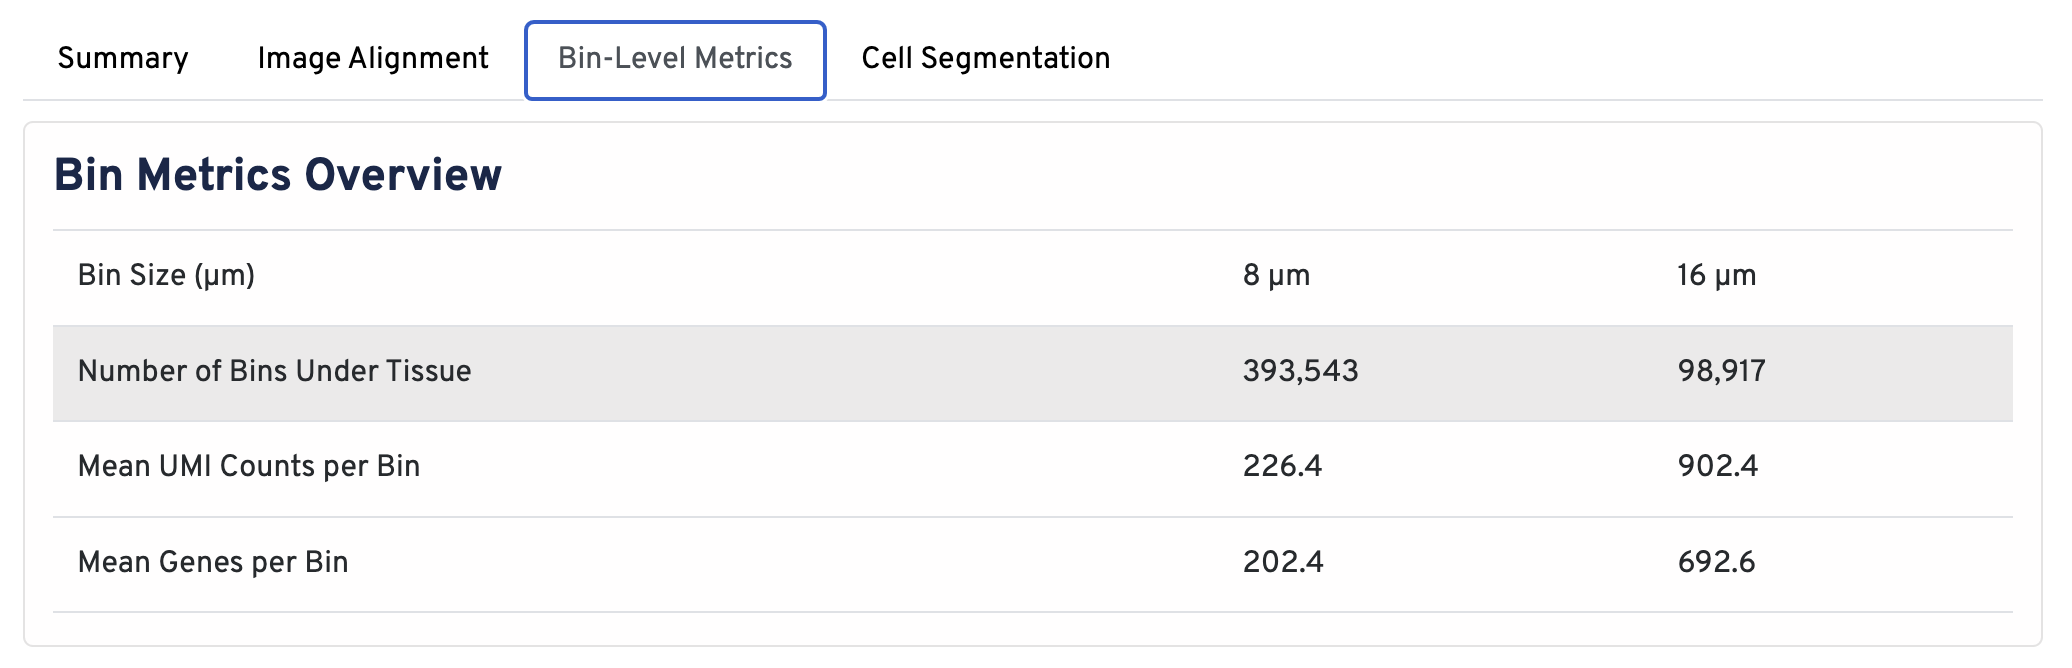This screenshot has width=2072, height=668.
Task: Switch to the Summary tab
Action: 123,59
